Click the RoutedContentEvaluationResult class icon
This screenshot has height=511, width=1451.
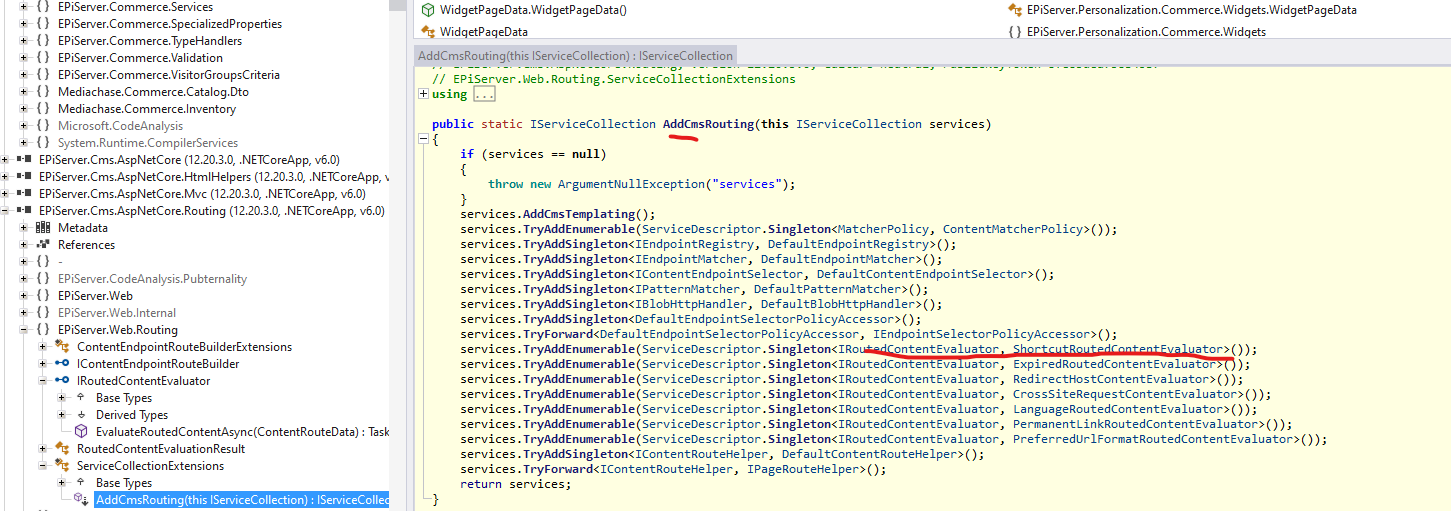(61, 449)
